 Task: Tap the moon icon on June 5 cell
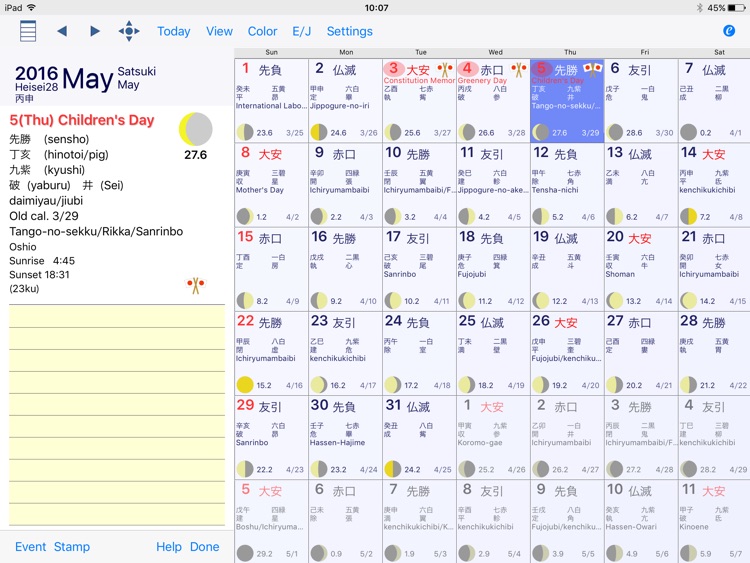click(x=245, y=553)
